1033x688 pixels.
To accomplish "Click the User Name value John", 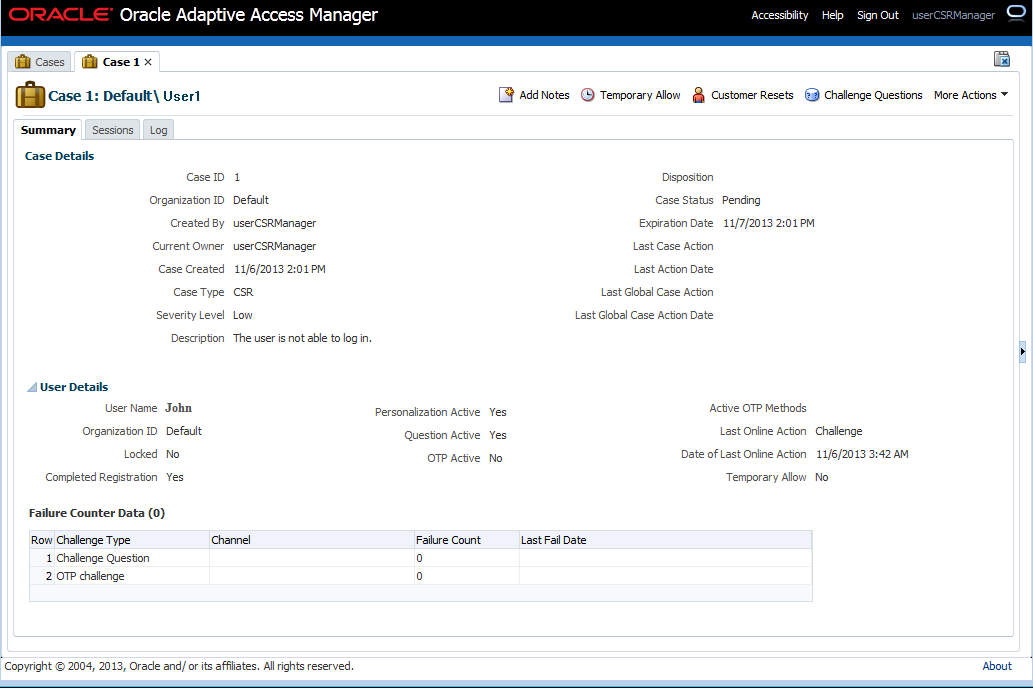I will tap(178, 408).
